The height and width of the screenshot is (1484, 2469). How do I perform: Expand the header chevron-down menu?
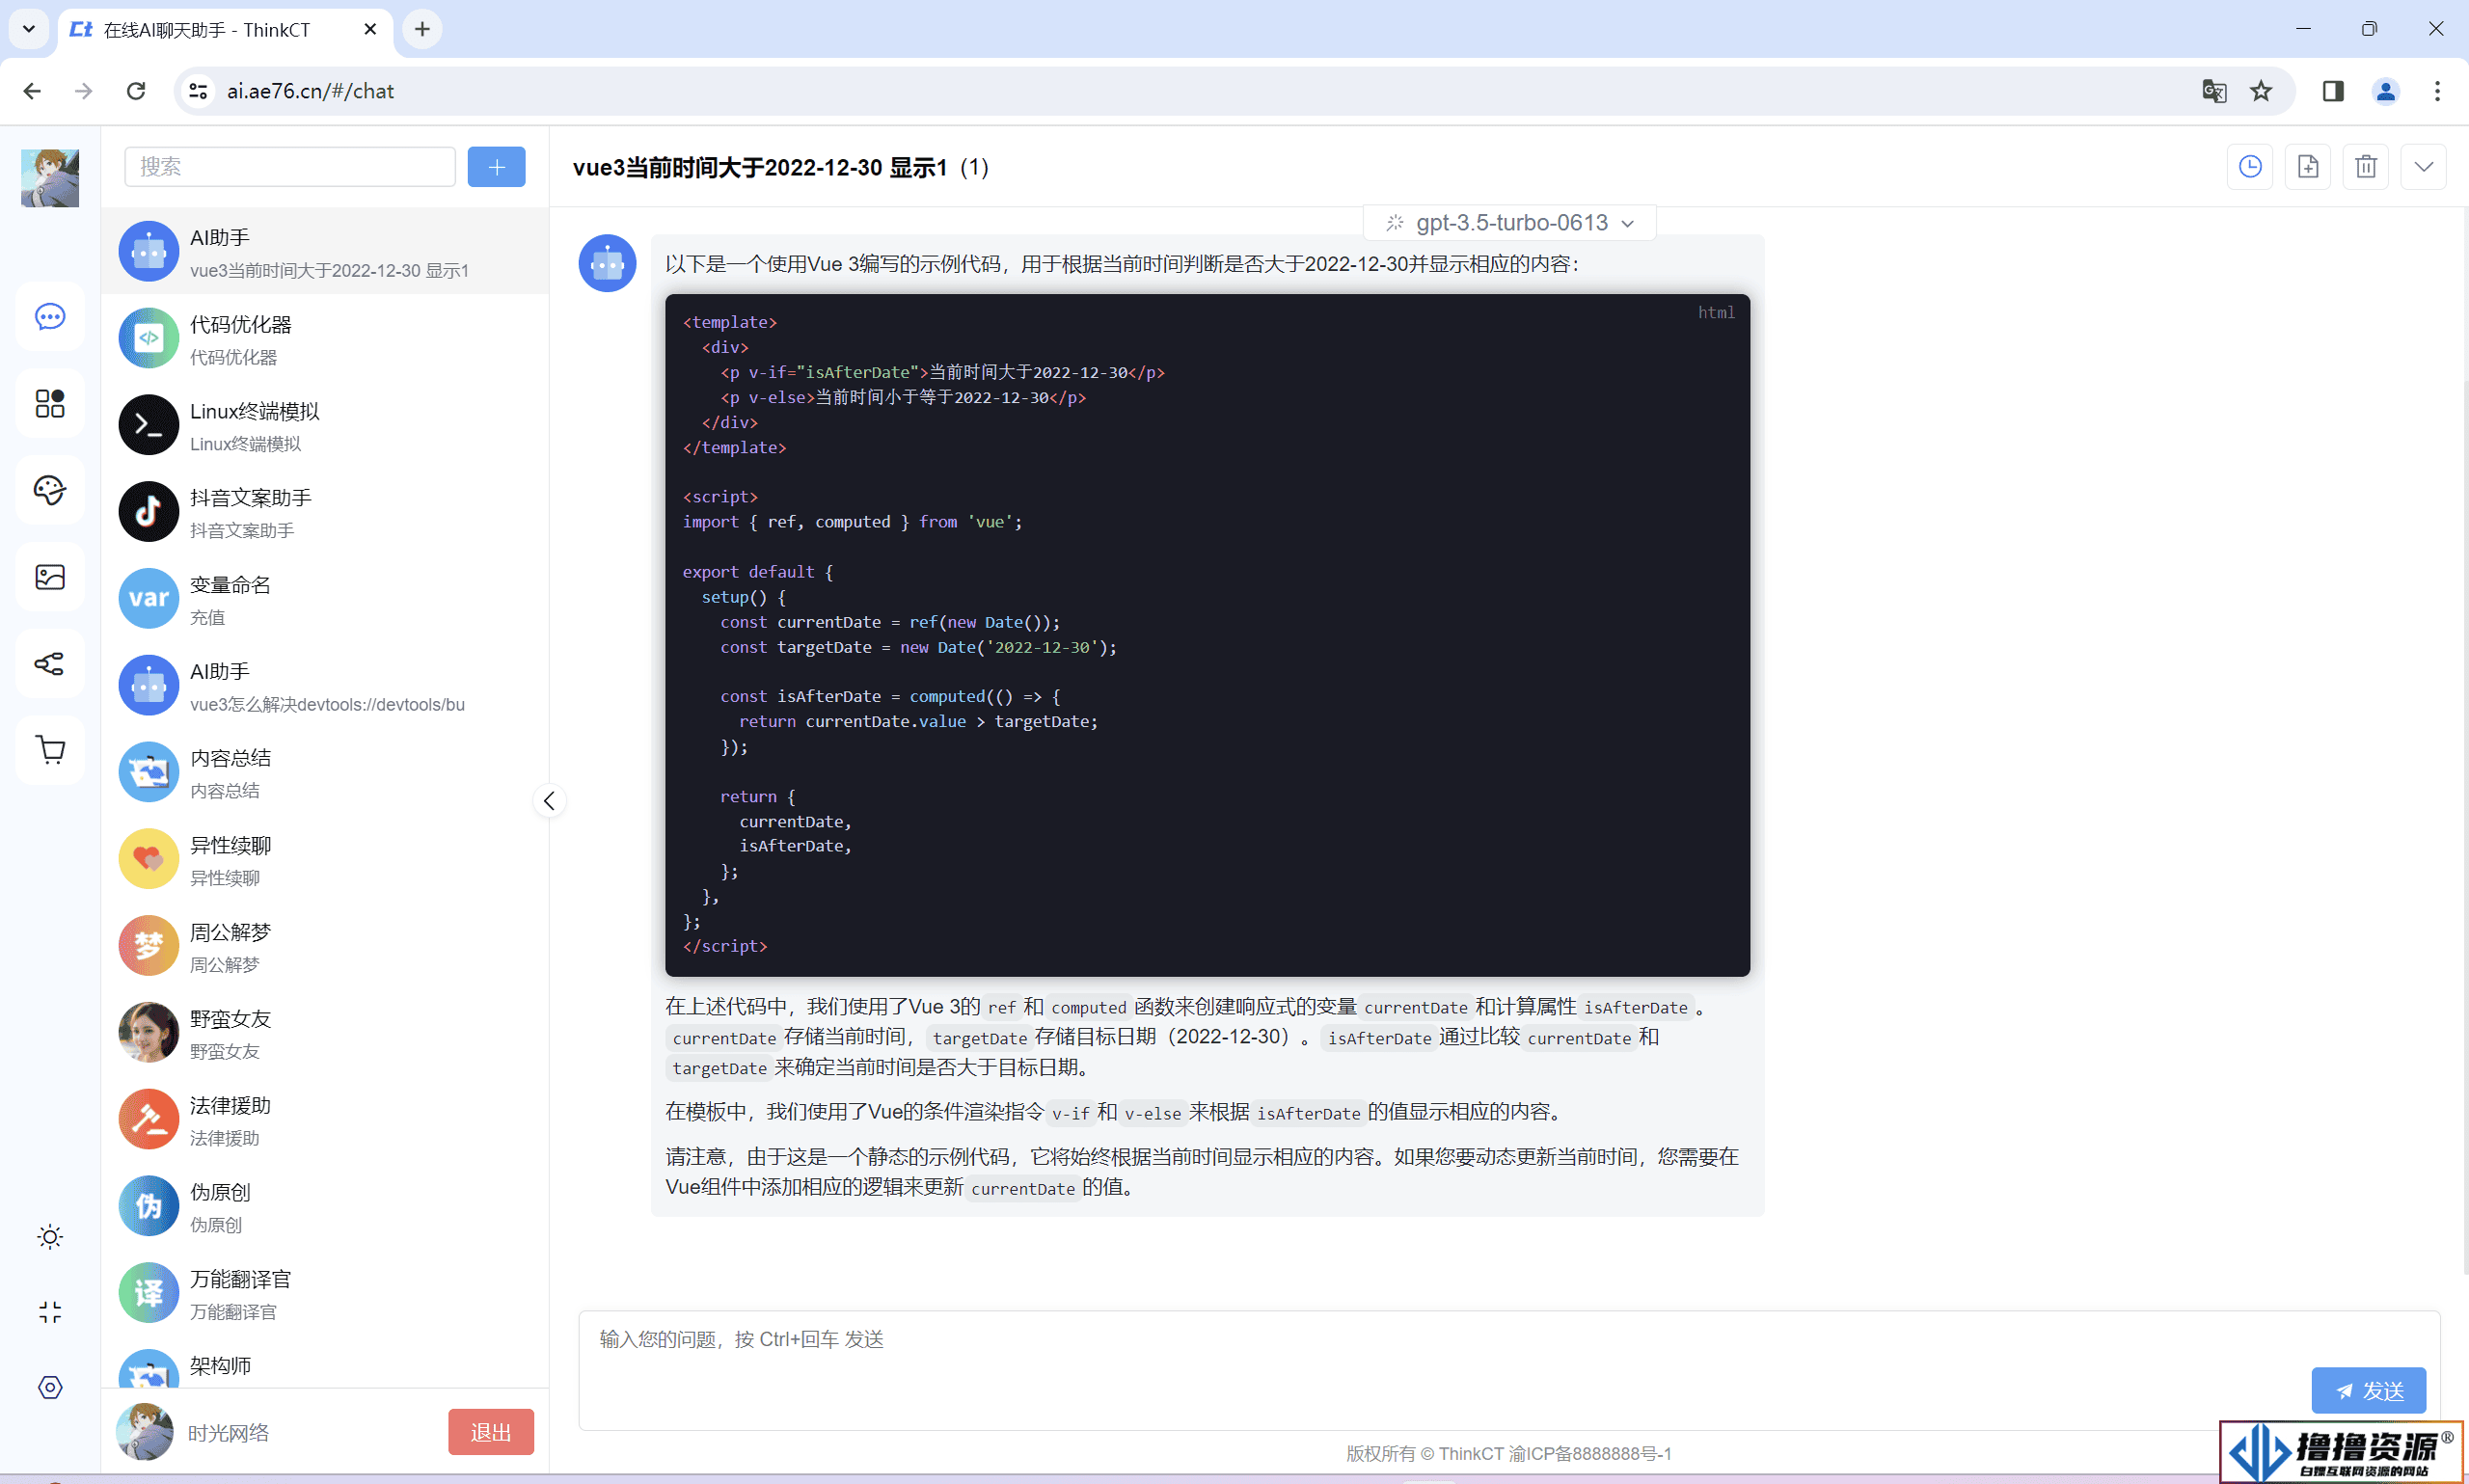point(2424,166)
